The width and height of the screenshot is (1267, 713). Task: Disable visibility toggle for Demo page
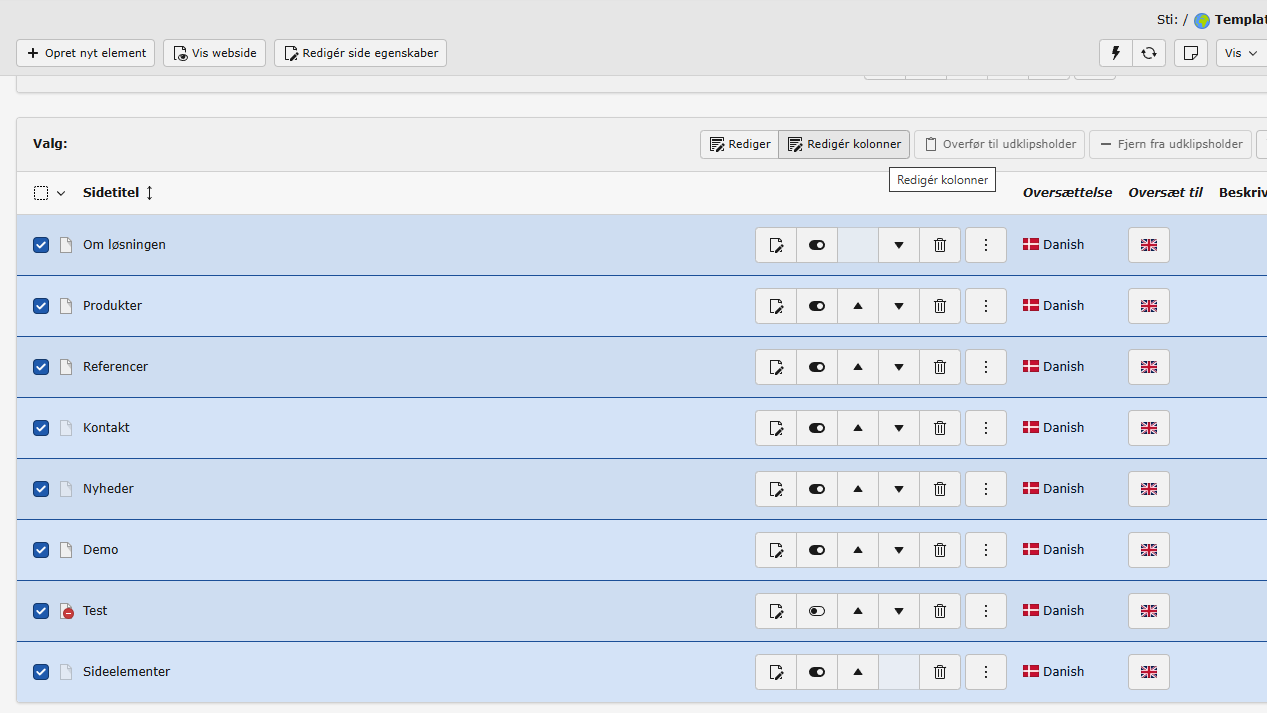point(817,550)
